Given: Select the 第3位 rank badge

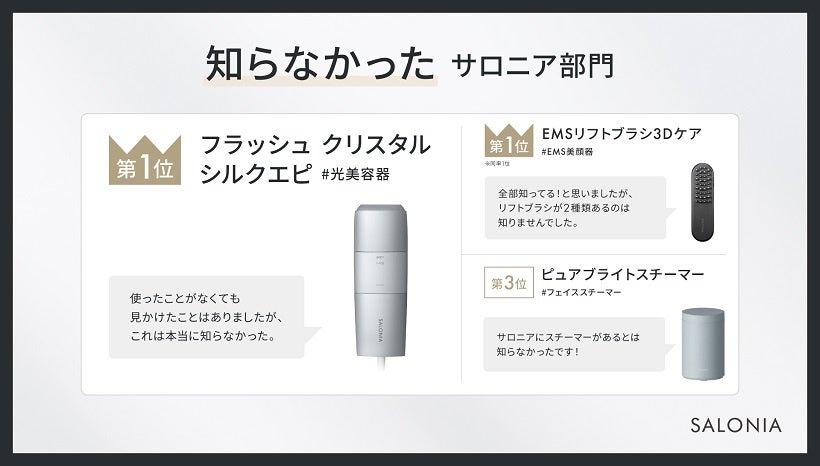Looking at the screenshot, I should (509, 283).
